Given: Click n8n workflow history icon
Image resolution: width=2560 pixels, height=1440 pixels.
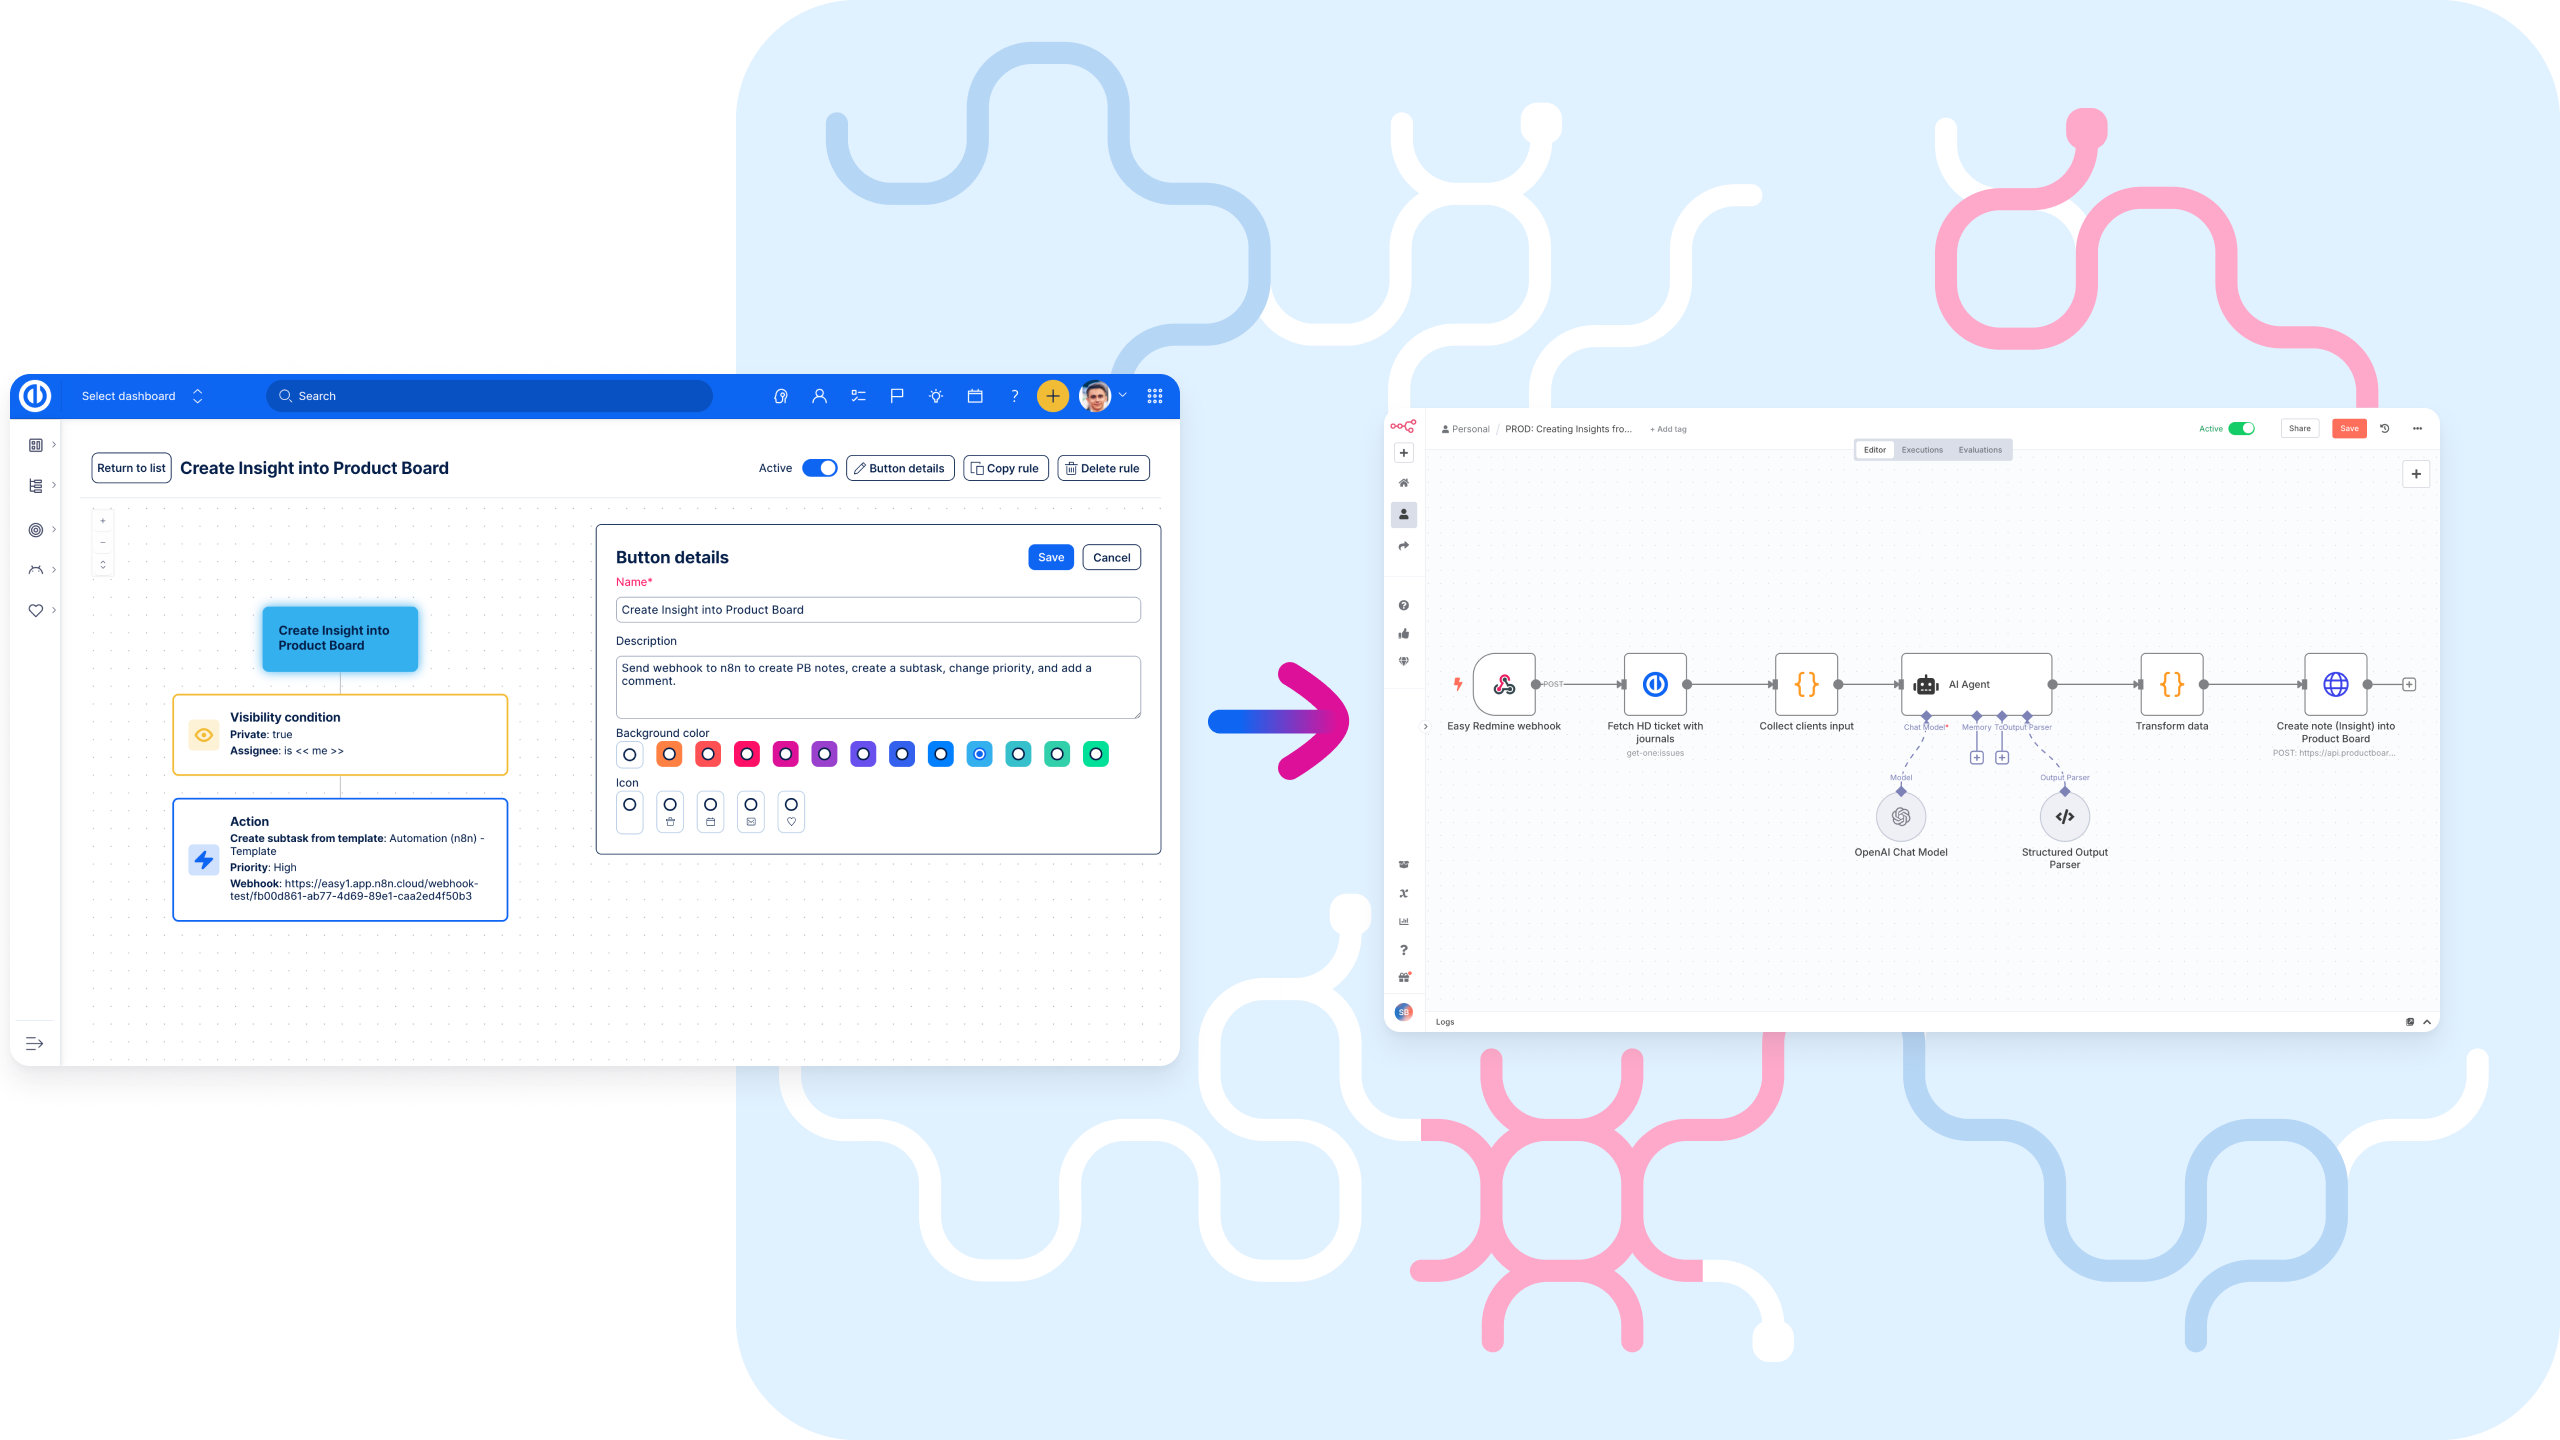Looking at the screenshot, I should tap(2384, 429).
